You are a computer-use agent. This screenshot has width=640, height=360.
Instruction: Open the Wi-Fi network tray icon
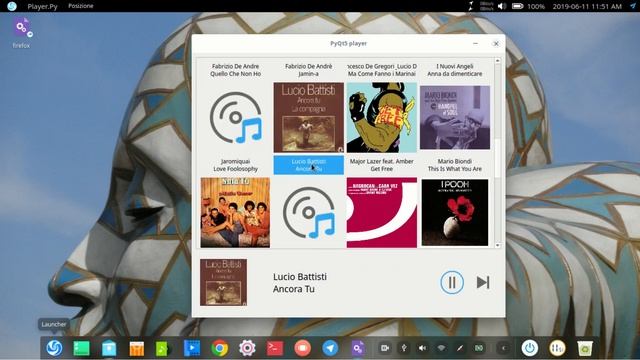(x=441, y=348)
